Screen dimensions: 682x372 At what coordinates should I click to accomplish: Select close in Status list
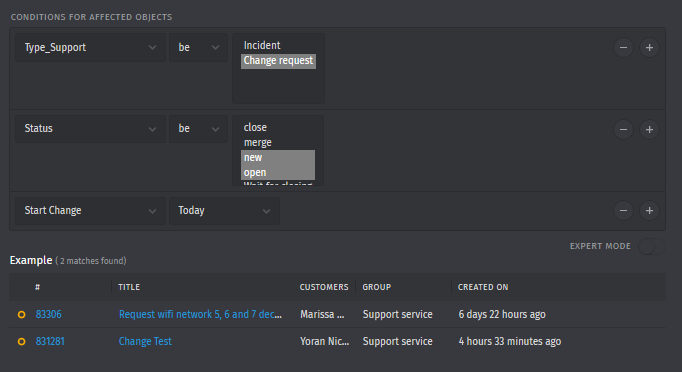point(277,127)
